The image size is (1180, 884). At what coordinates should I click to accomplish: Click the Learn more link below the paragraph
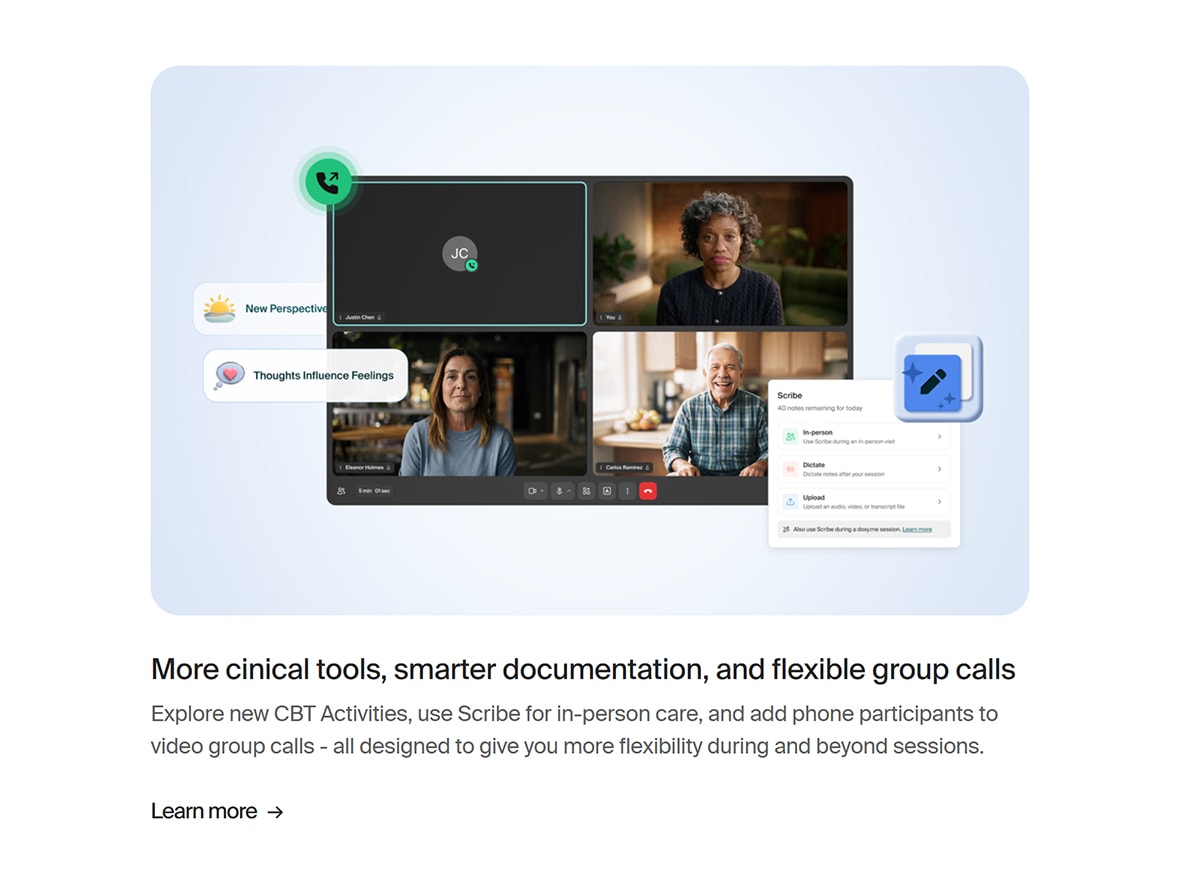(217, 811)
